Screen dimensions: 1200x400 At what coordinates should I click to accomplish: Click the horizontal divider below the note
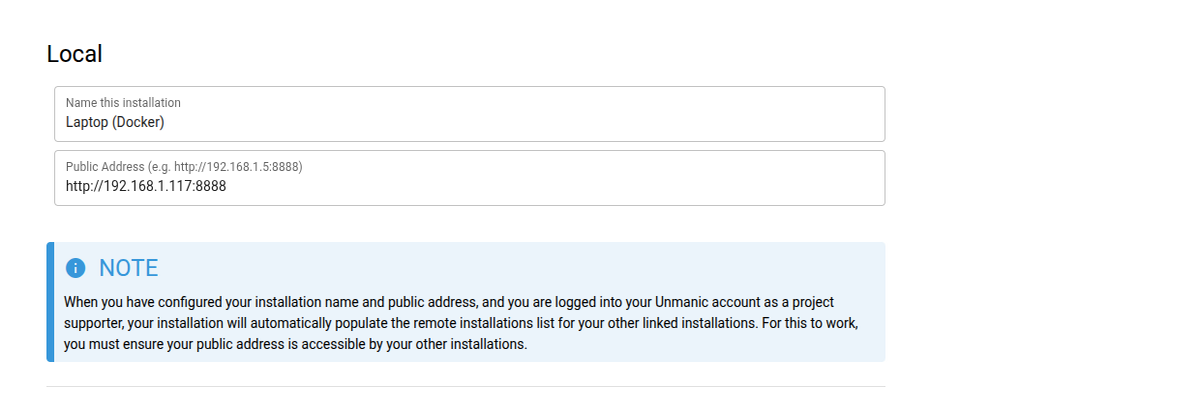(465, 386)
